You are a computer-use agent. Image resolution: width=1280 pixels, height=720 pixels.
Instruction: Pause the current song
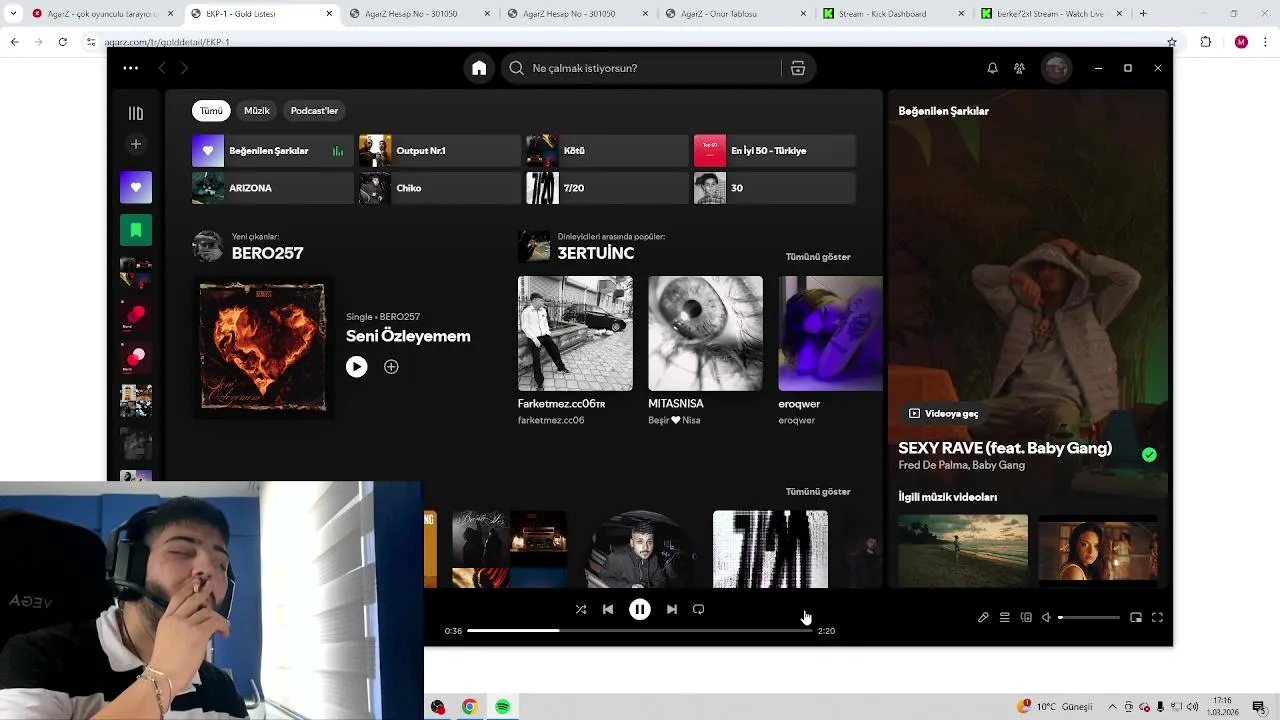click(x=640, y=609)
